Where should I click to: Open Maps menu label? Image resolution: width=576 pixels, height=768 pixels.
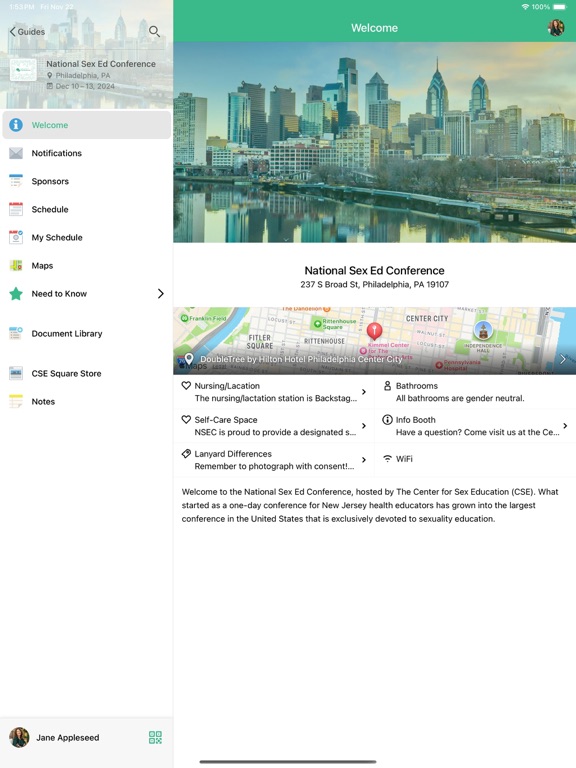pyautogui.click(x=42, y=265)
